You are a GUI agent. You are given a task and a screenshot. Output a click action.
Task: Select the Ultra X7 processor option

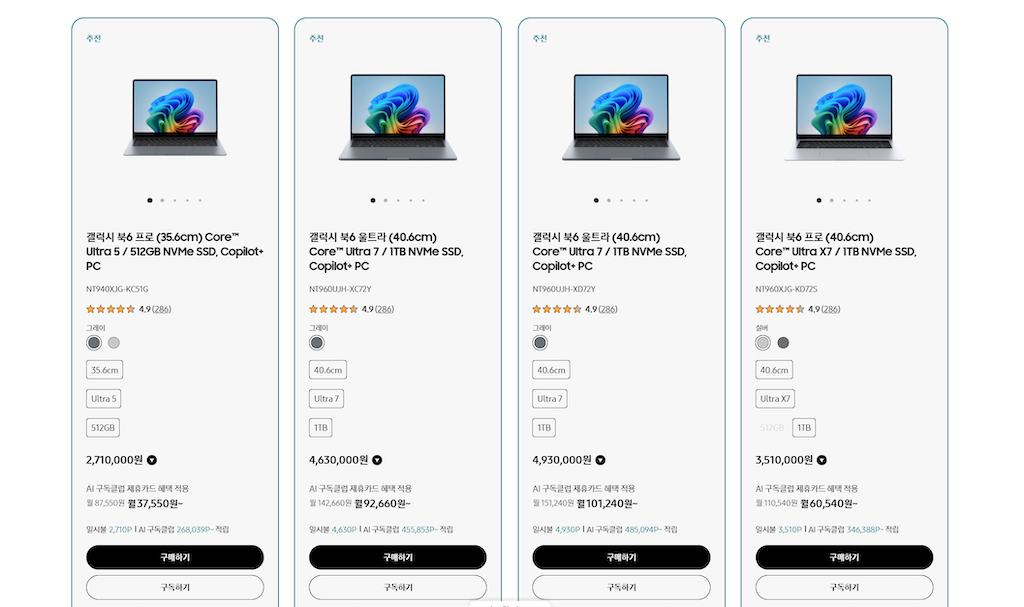[774, 399]
